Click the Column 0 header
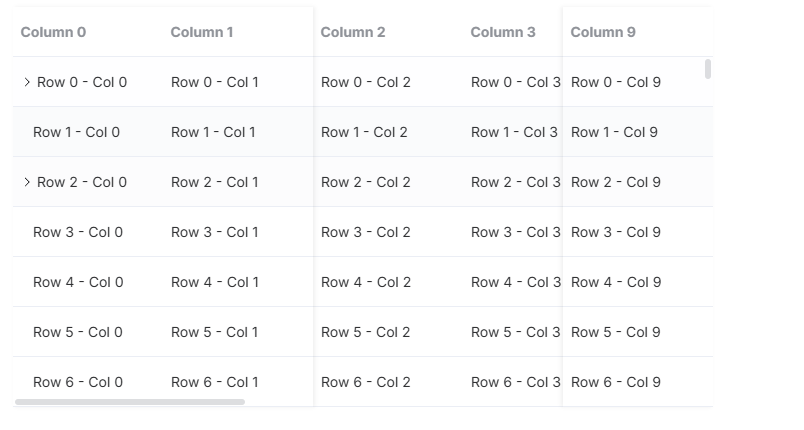This screenshot has width=804, height=430. coord(53,32)
